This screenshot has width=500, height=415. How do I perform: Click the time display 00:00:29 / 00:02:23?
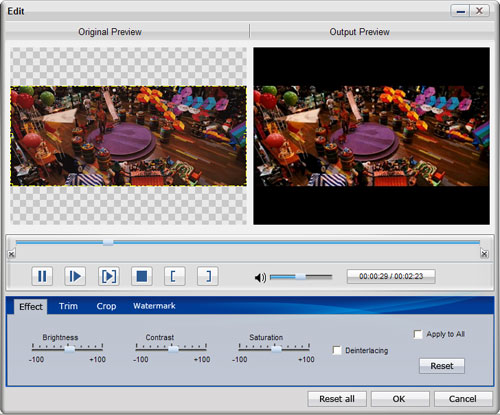pyautogui.click(x=391, y=276)
